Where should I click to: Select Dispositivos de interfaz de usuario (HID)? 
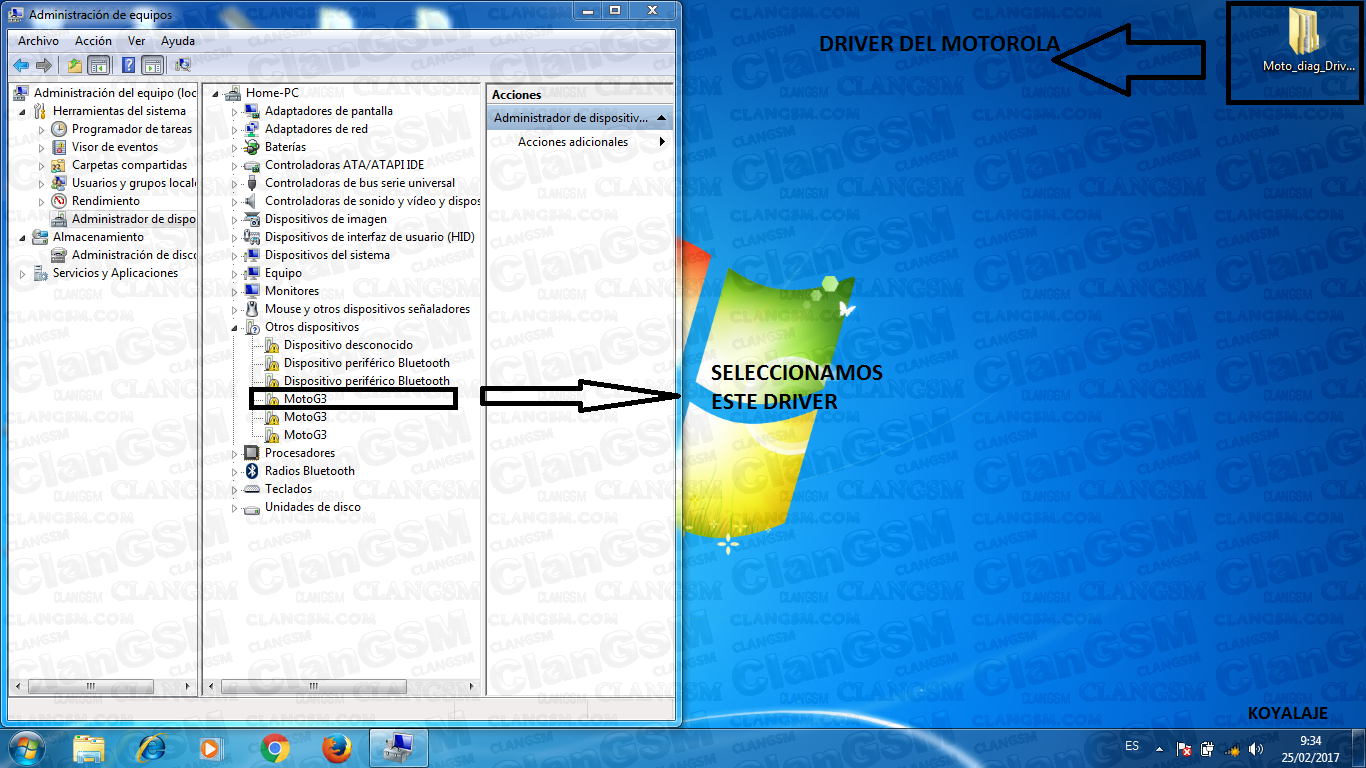[x=369, y=237]
